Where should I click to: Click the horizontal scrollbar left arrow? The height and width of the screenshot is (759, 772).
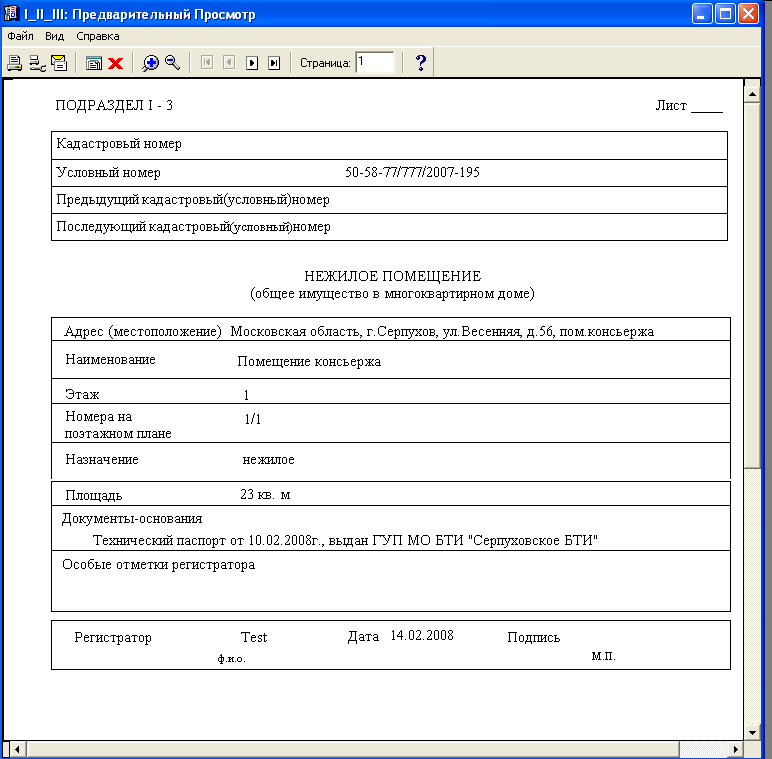(17, 750)
